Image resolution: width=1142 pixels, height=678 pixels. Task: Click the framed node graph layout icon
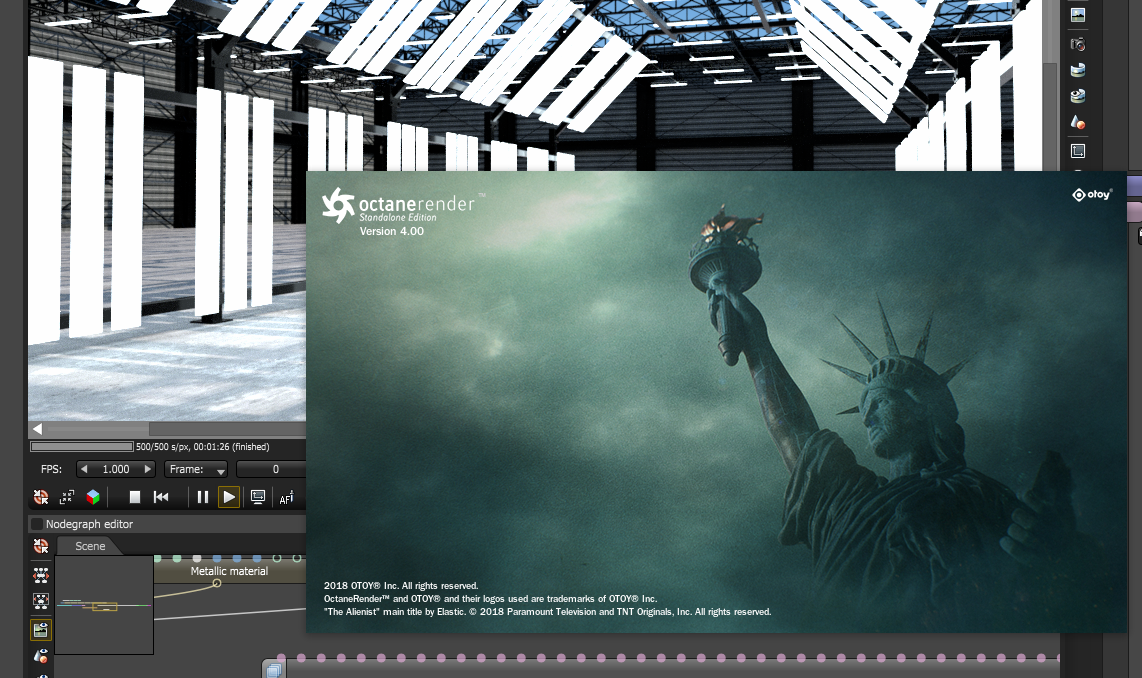[41, 602]
